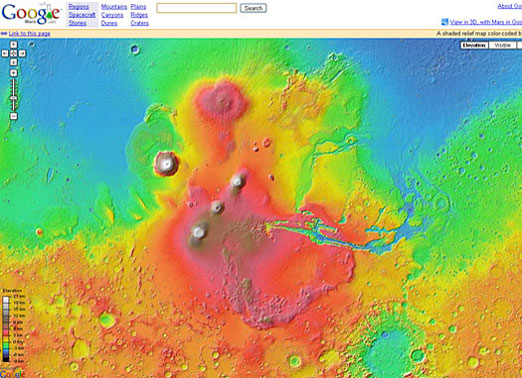Open the Stories category
This screenshot has width=522, height=378.
[x=77, y=23]
